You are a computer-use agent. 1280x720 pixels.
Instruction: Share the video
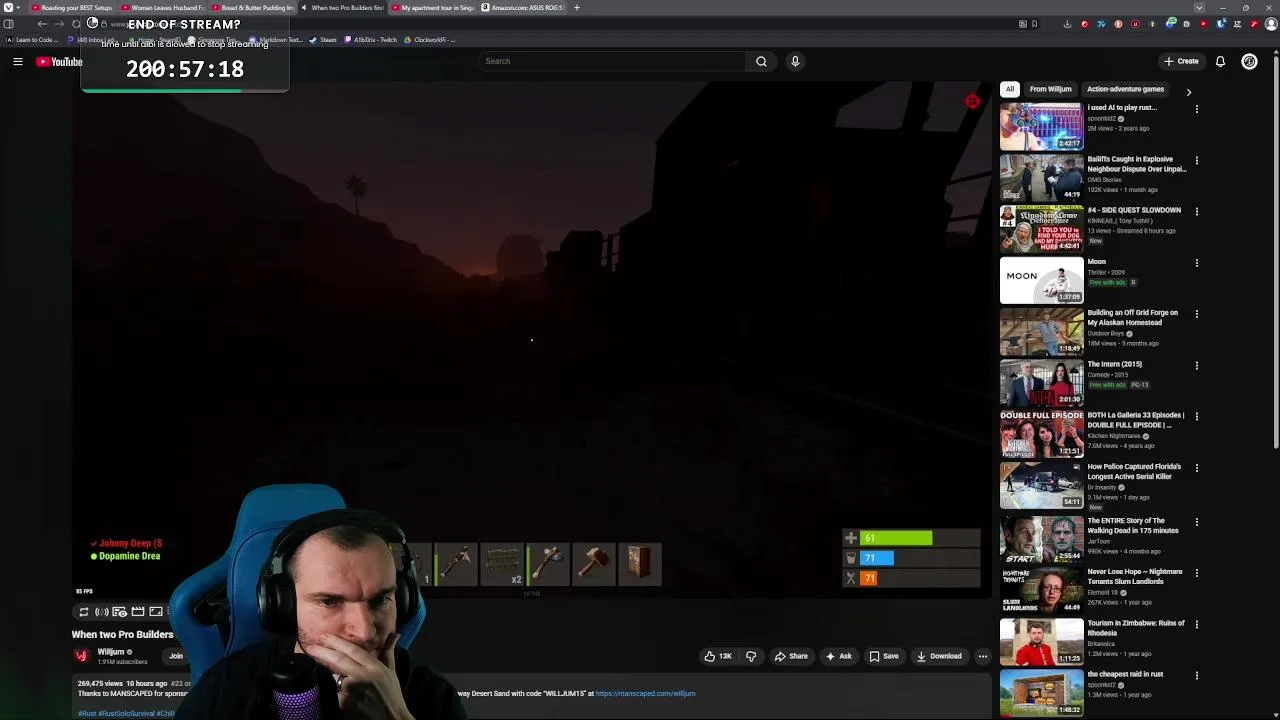[x=790, y=656]
